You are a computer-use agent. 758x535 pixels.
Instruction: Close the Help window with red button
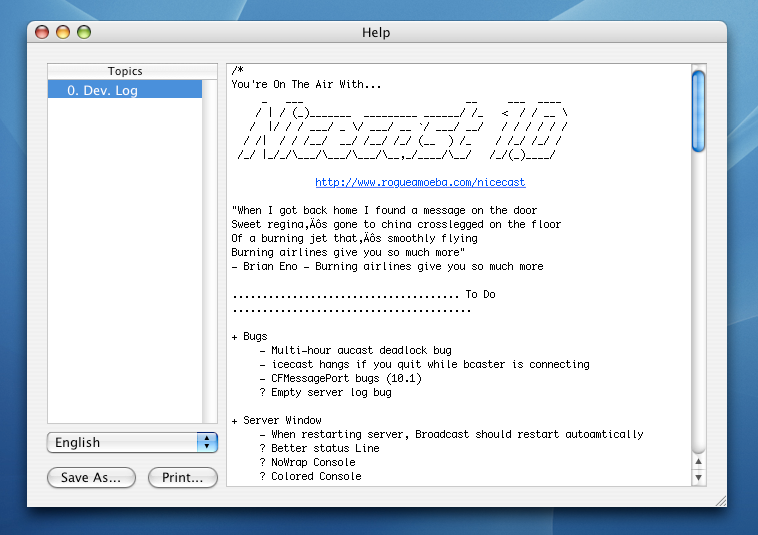(42, 32)
